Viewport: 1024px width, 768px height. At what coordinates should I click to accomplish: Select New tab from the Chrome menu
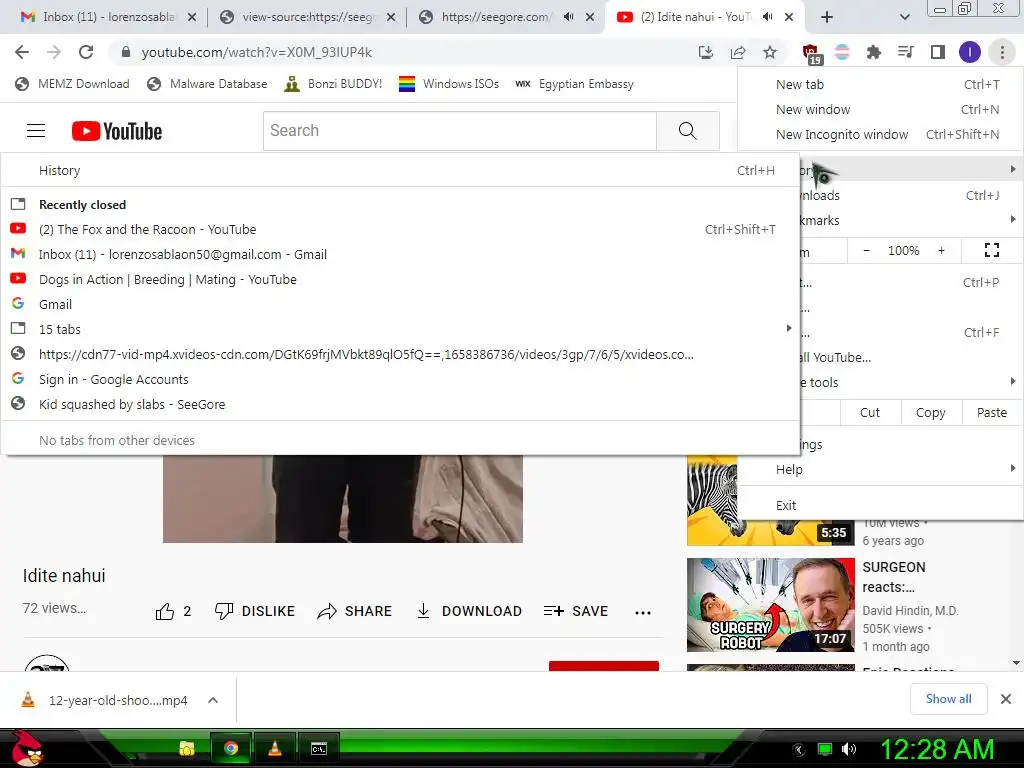(x=880, y=84)
